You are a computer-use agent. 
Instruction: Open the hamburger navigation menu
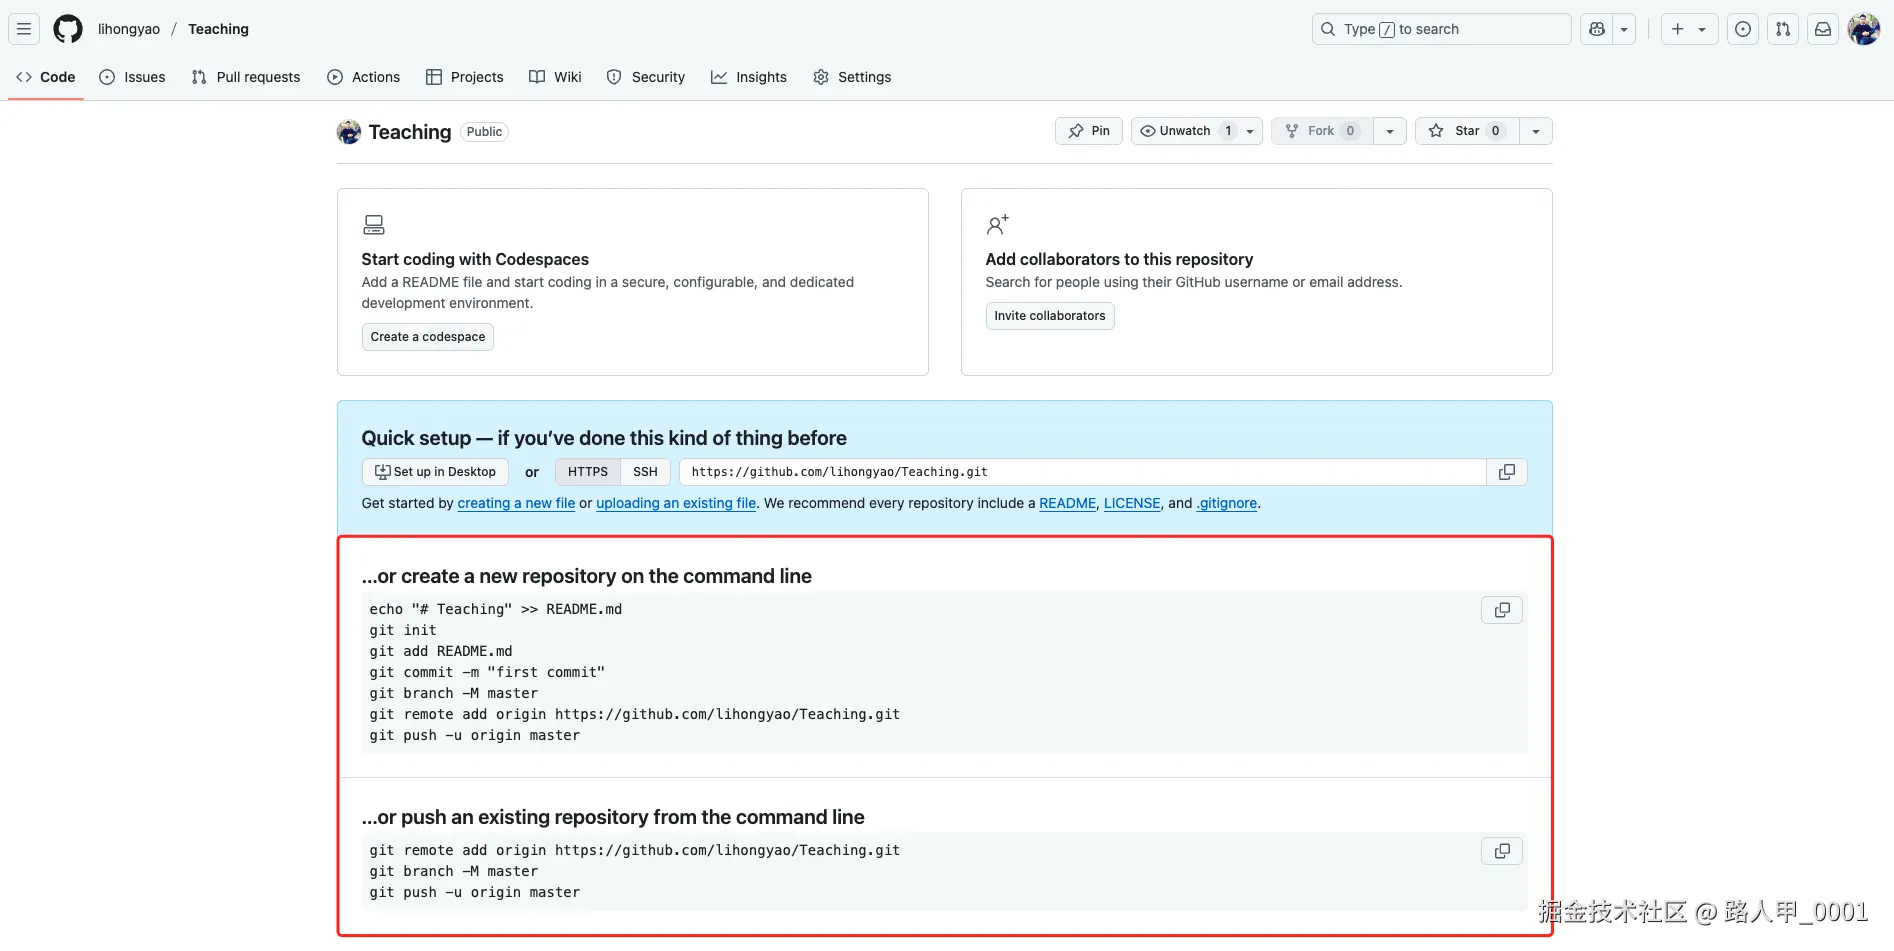click(x=24, y=29)
